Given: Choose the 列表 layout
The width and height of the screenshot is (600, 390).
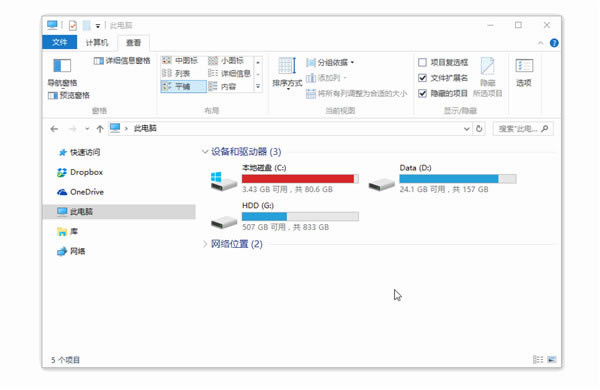Looking at the screenshot, I should pos(176,73).
